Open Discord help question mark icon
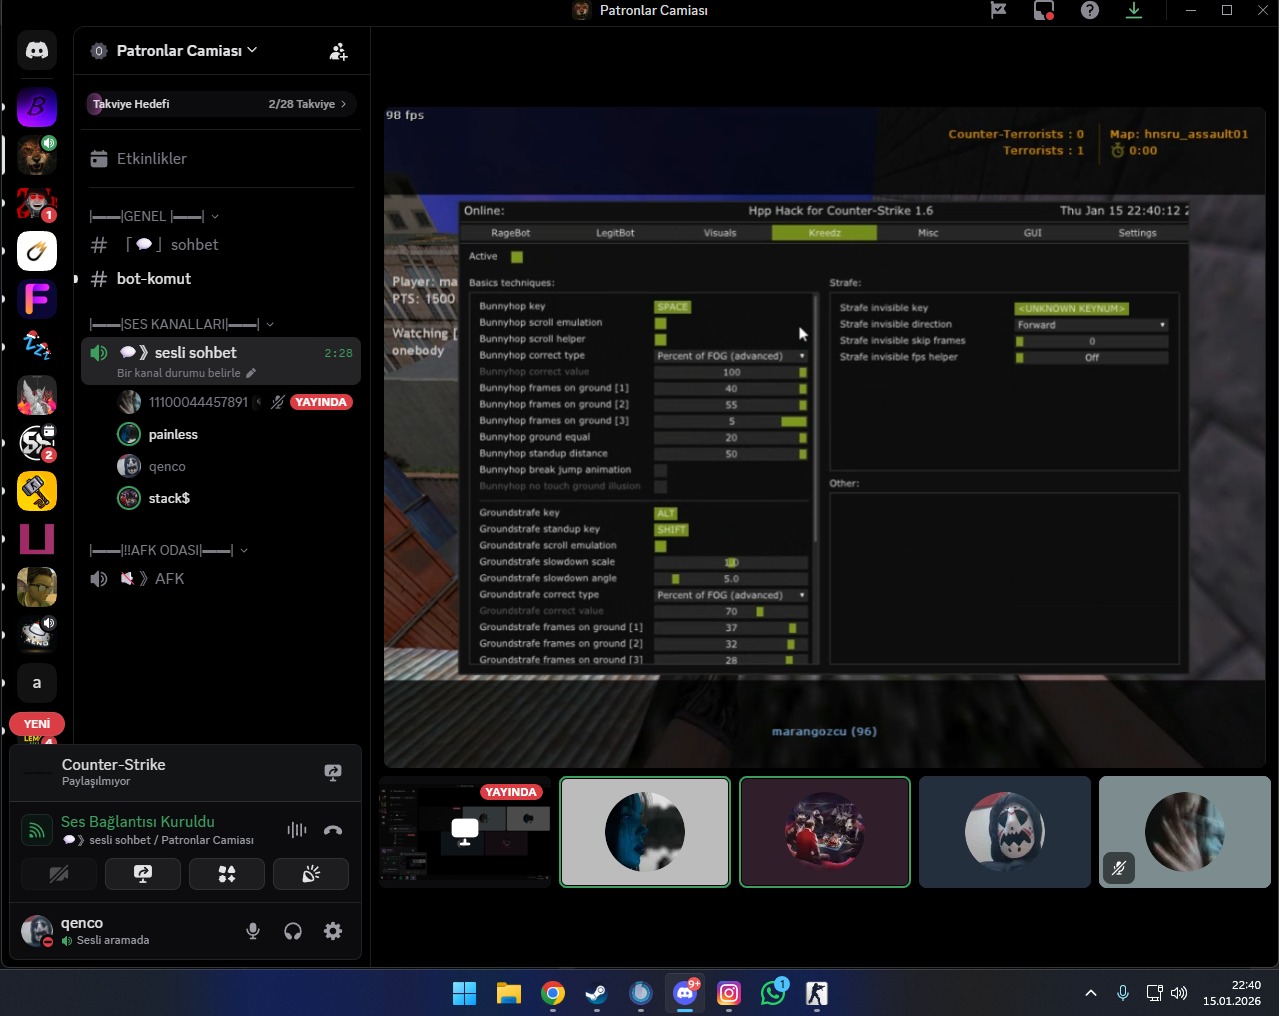 (x=1090, y=10)
